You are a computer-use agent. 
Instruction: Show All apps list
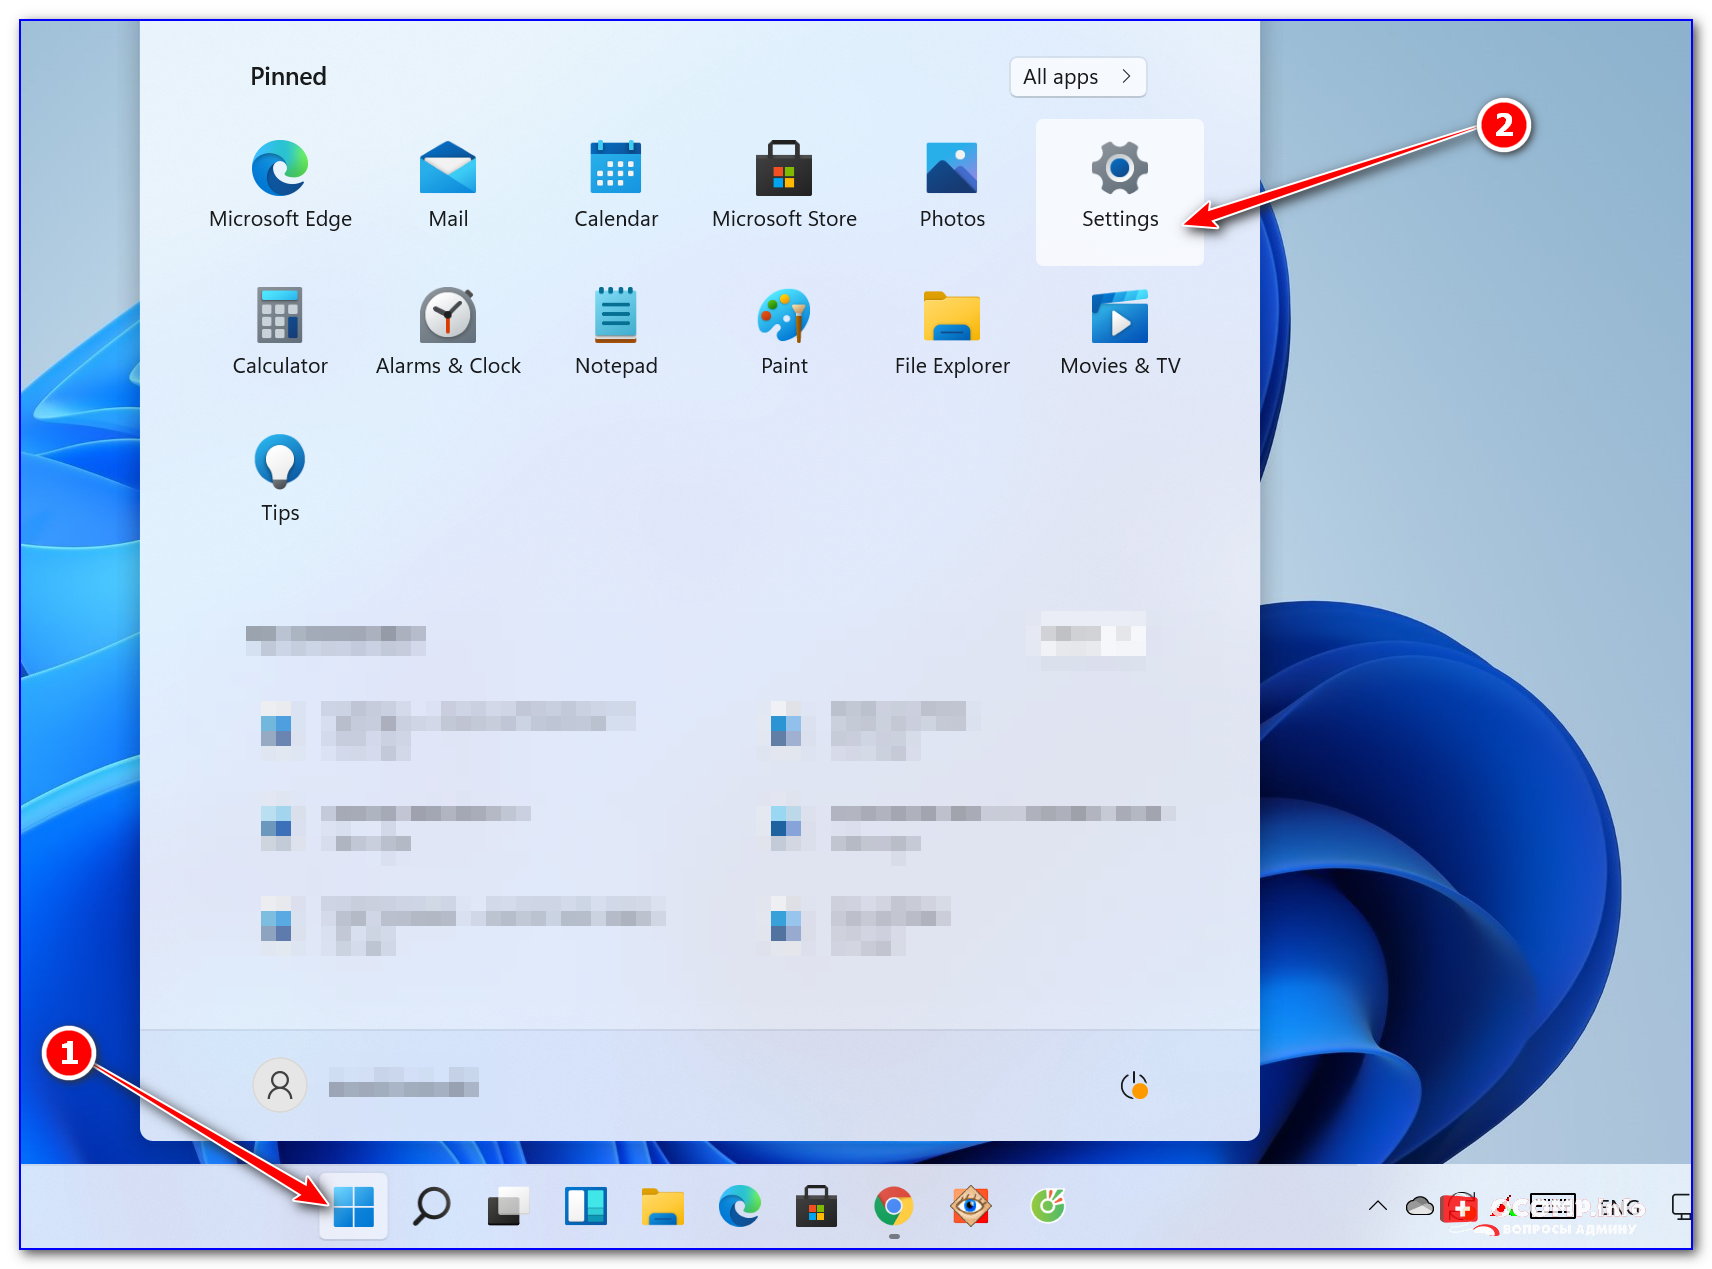pyautogui.click(x=1078, y=77)
